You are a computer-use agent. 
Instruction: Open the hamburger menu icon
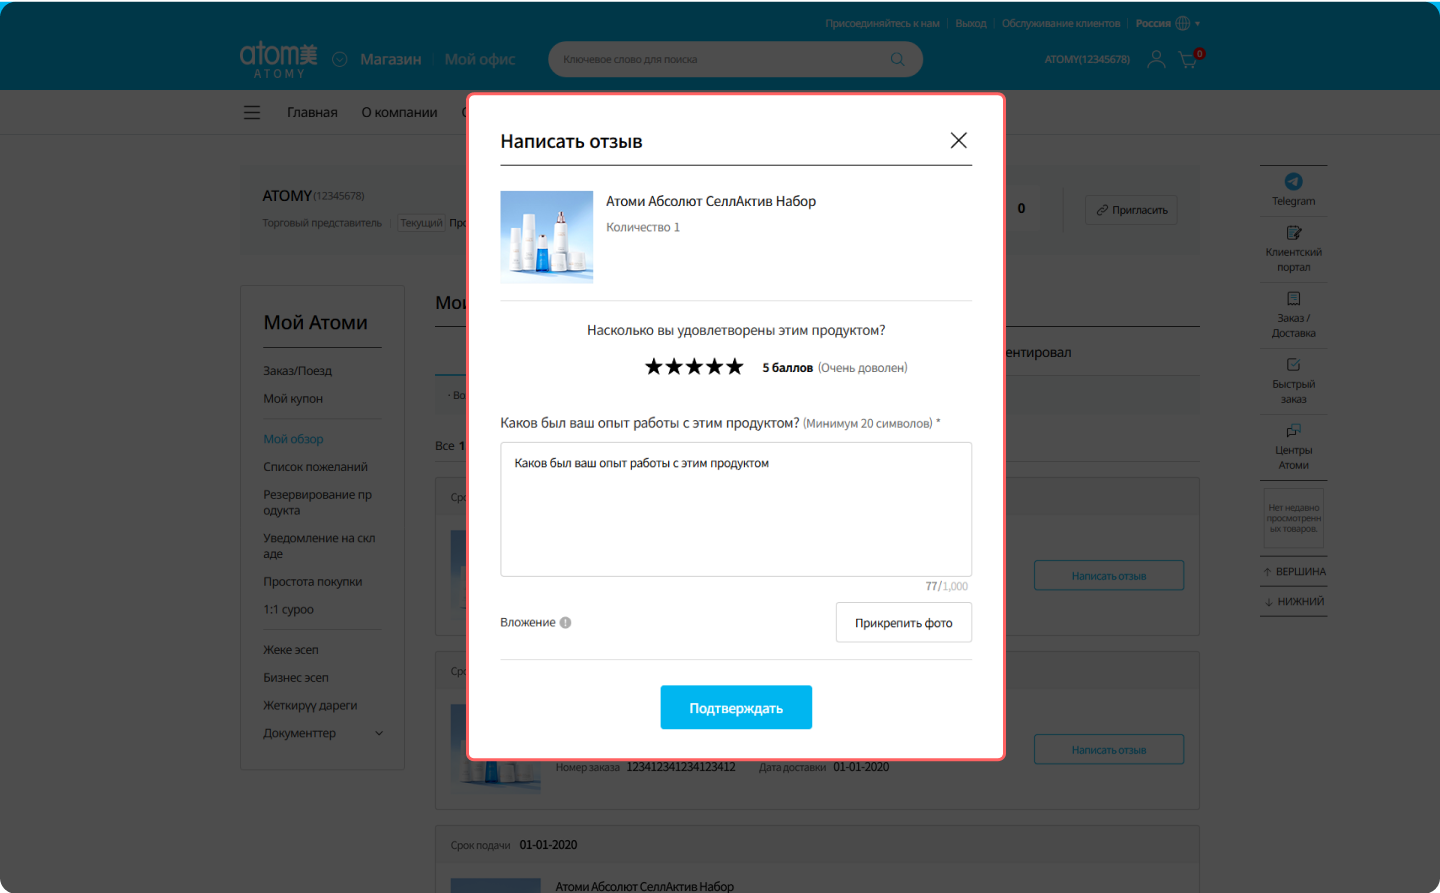pyautogui.click(x=252, y=112)
